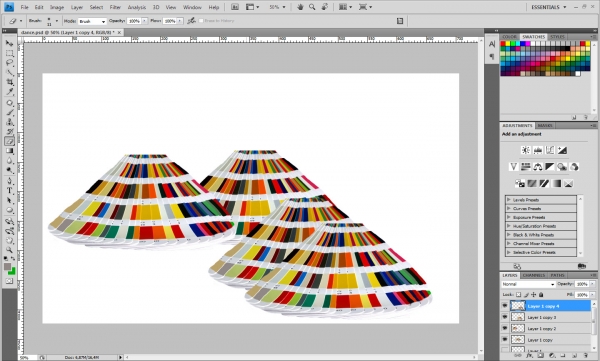Add a layer style (fx) button
The image size is (600, 361).
click(529, 356)
